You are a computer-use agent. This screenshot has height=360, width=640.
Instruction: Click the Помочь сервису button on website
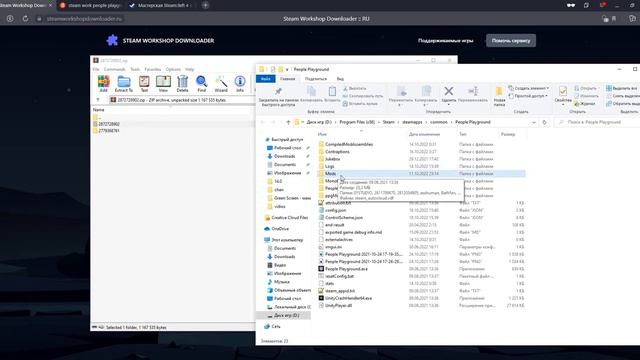click(x=511, y=40)
